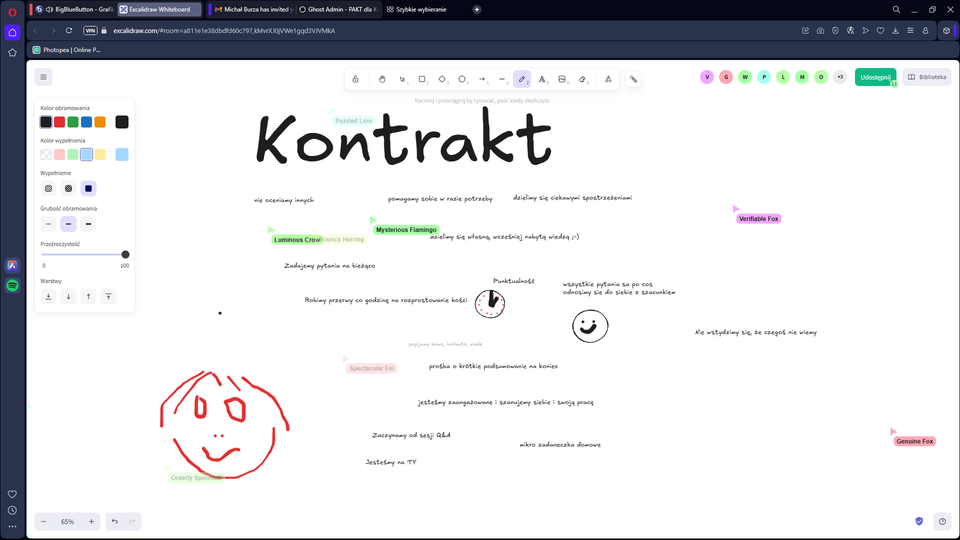Viewport: 960px width, 540px height.
Task: Toggle the keep-tool-active lock icon
Action: (x=356, y=79)
